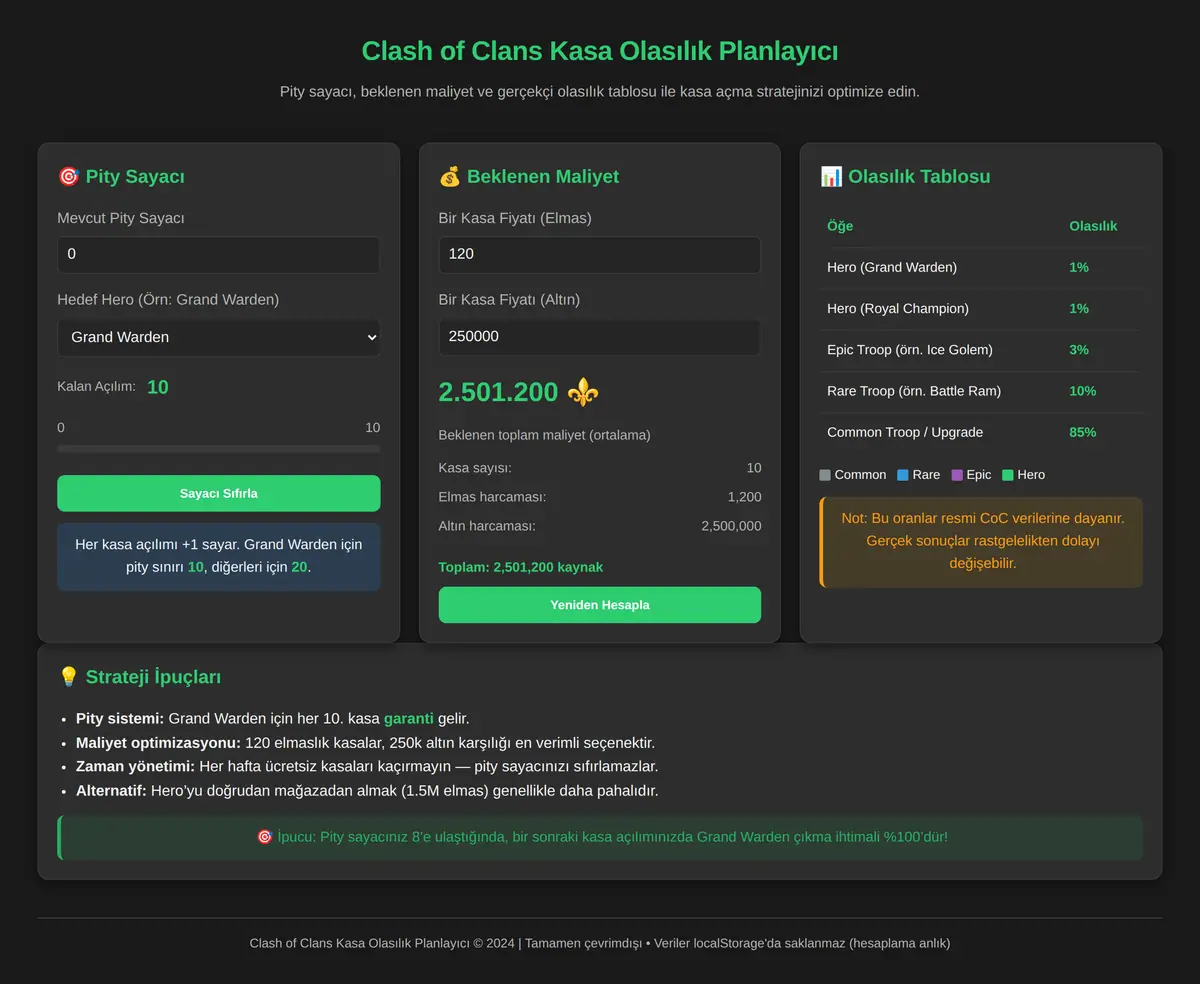
Task: Click the Zaman yönetimi tip line
Action: [x=367, y=766]
